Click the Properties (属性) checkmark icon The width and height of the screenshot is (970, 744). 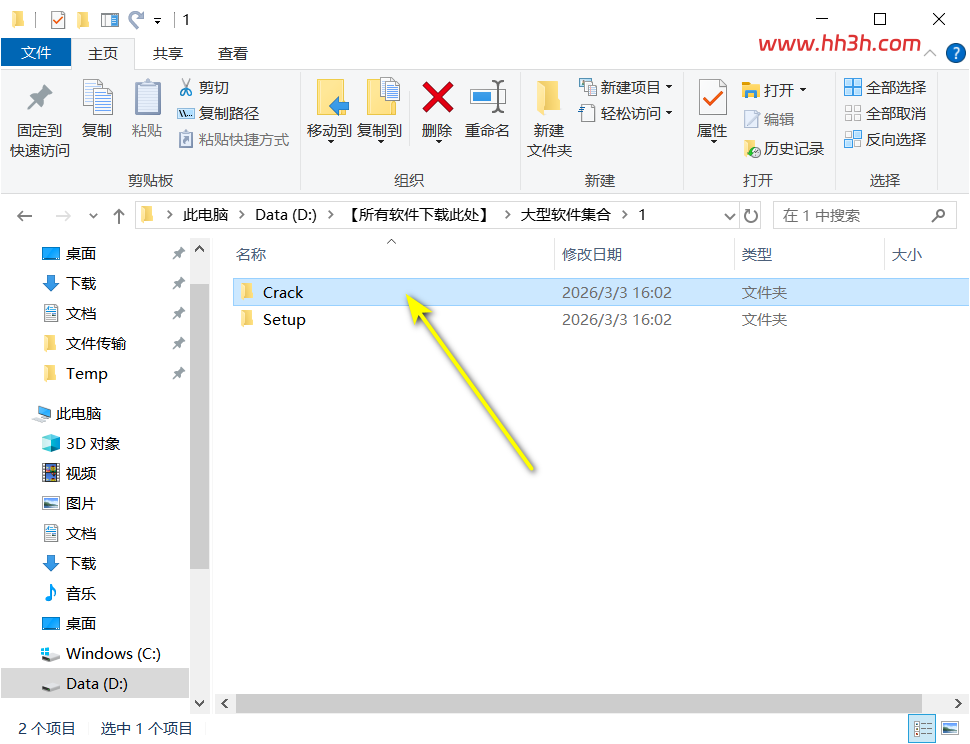click(x=712, y=97)
